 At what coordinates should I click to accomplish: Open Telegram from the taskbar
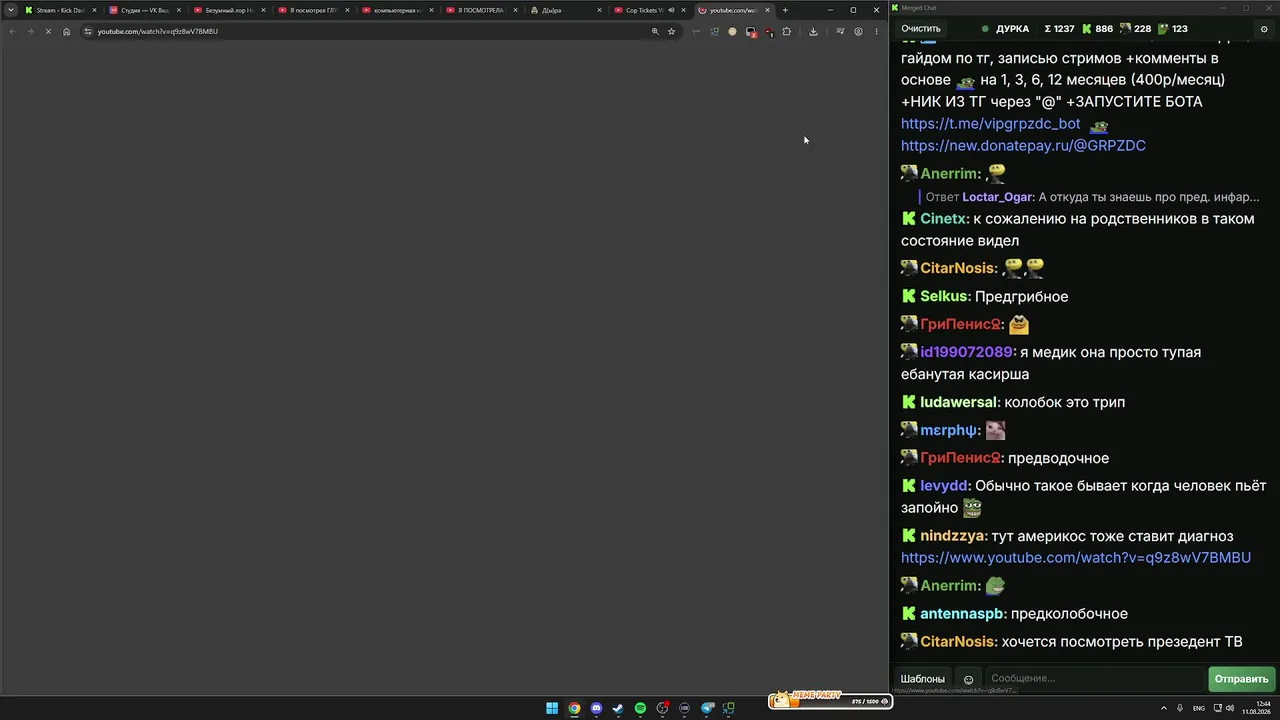(706, 709)
